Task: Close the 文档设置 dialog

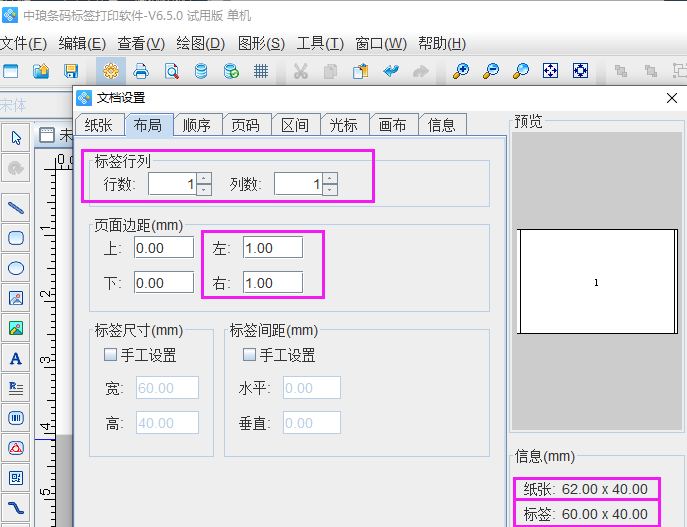Action: tap(672, 98)
